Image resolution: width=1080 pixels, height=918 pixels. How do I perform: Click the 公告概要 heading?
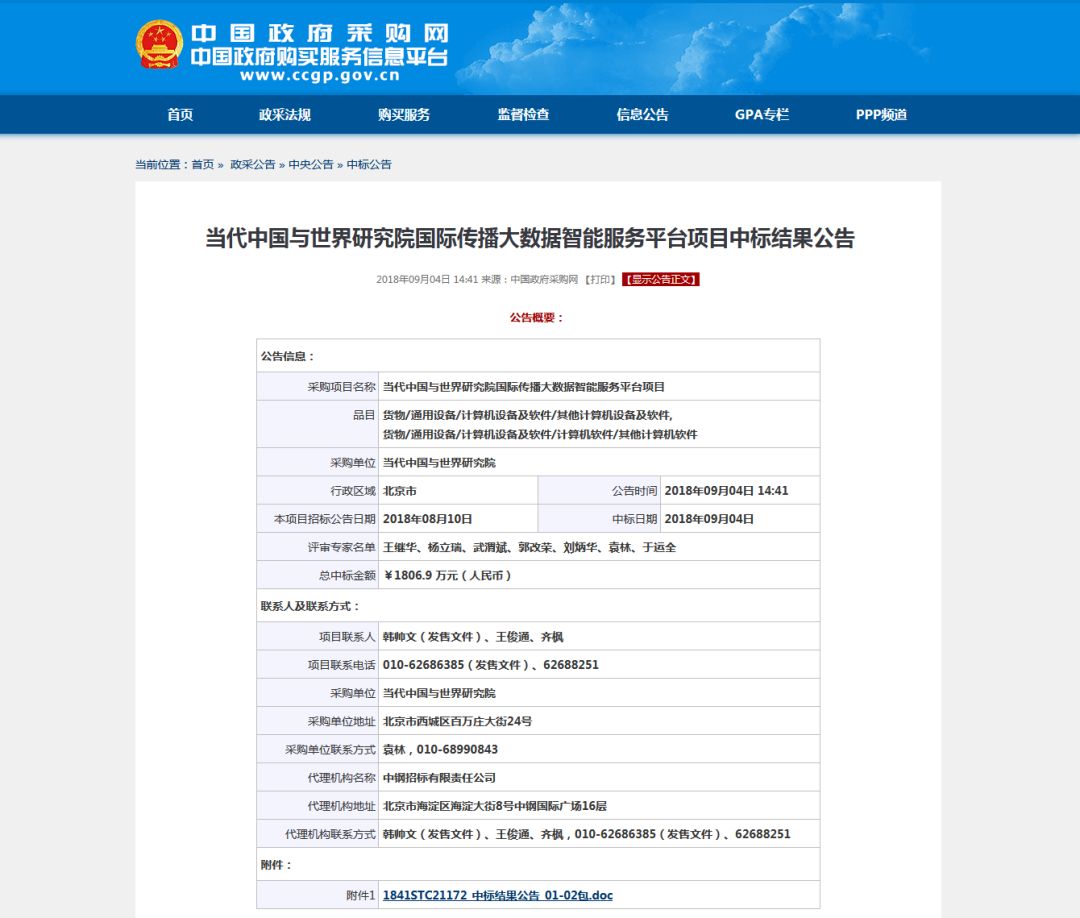[x=537, y=317]
